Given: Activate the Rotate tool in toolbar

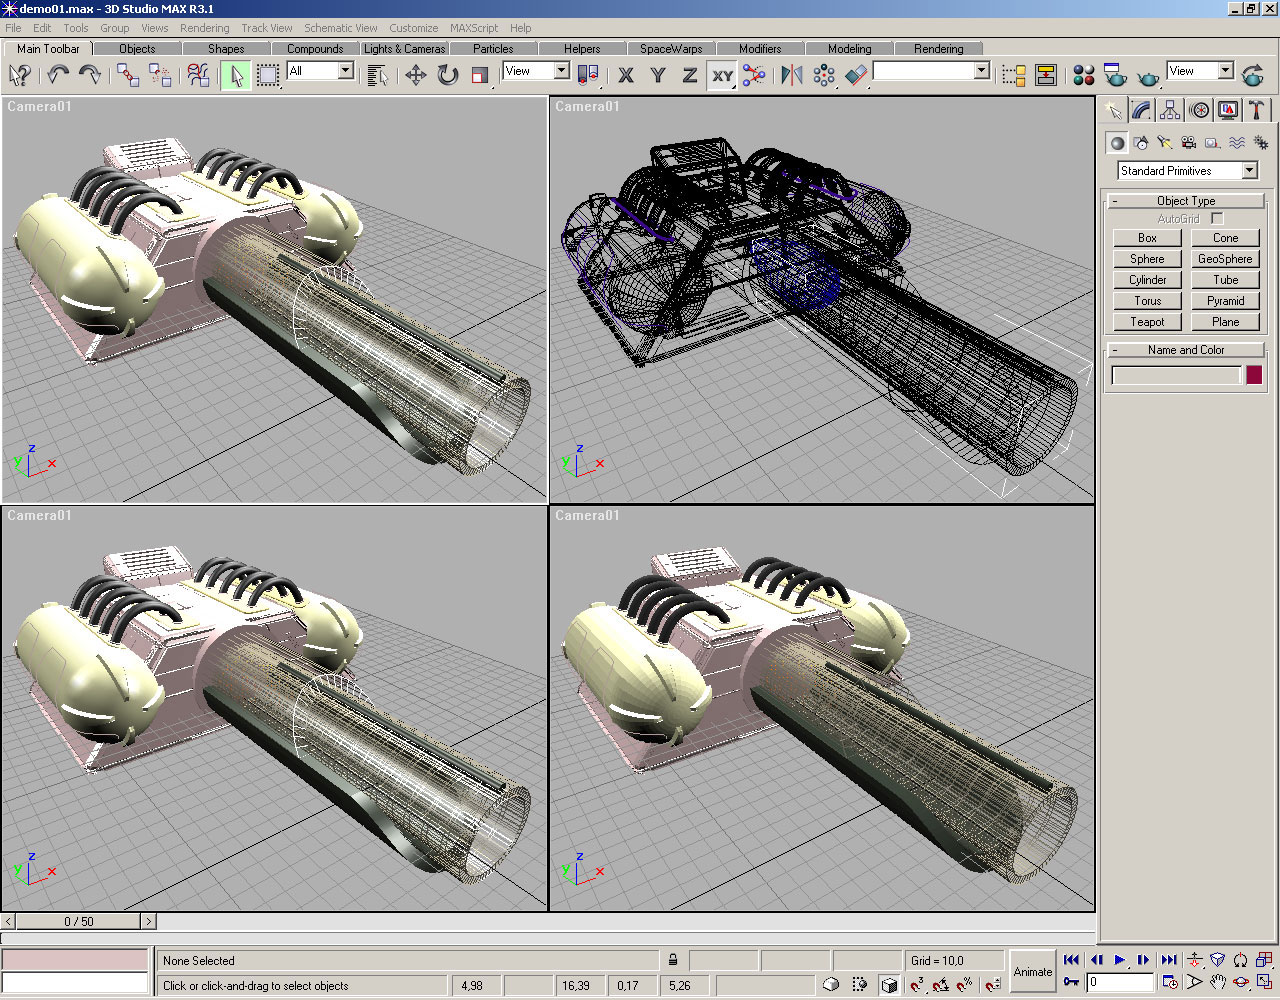Looking at the screenshot, I should [448, 75].
